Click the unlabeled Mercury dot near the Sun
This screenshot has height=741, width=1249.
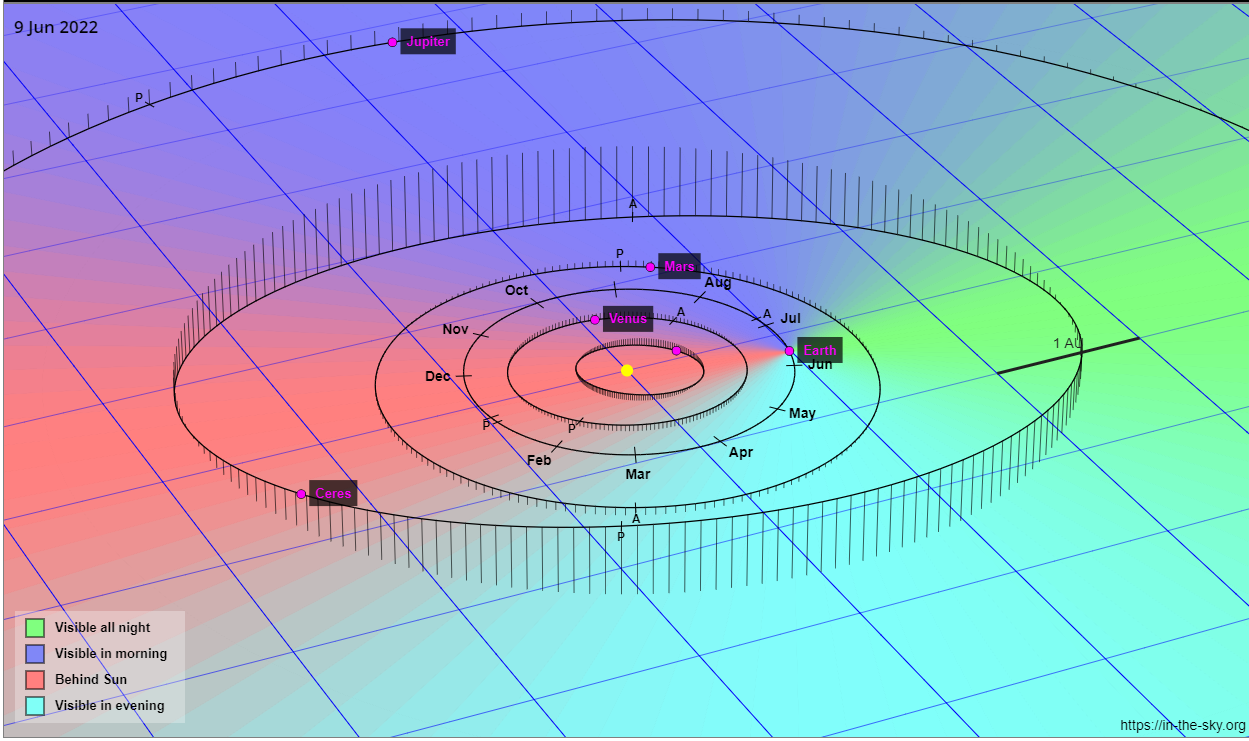pos(676,350)
